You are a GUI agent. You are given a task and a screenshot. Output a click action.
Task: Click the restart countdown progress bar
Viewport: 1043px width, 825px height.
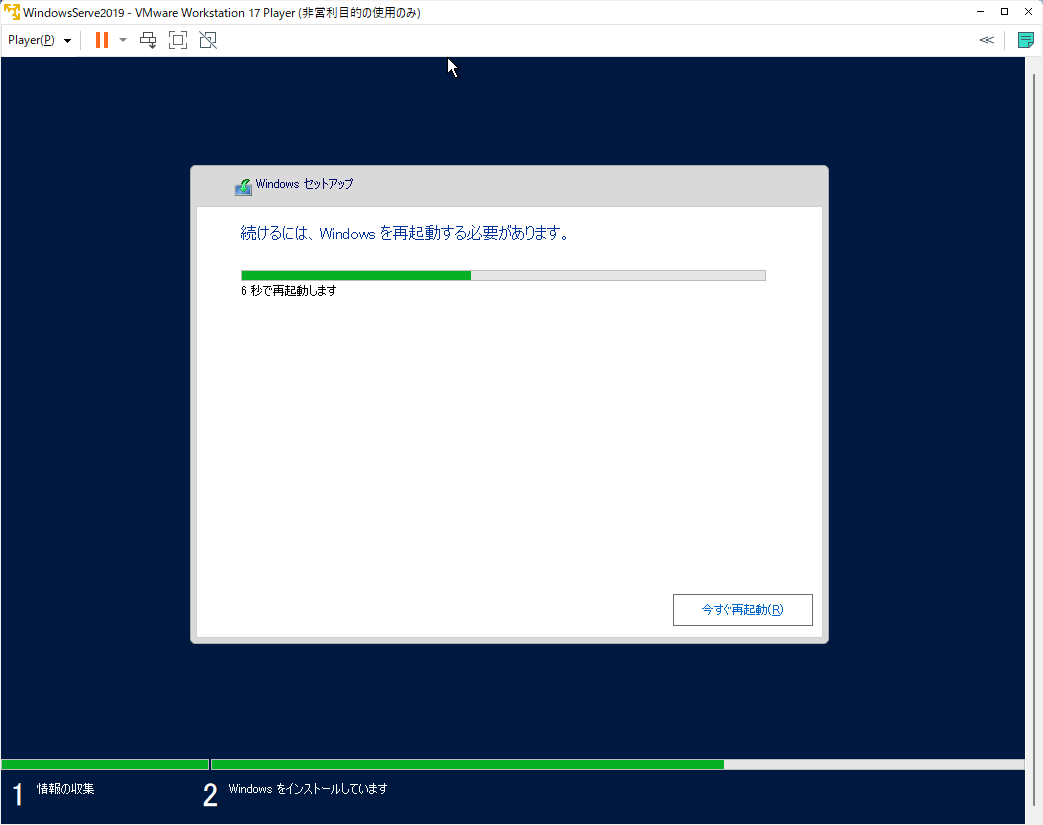pyautogui.click(x=503, y=275)
